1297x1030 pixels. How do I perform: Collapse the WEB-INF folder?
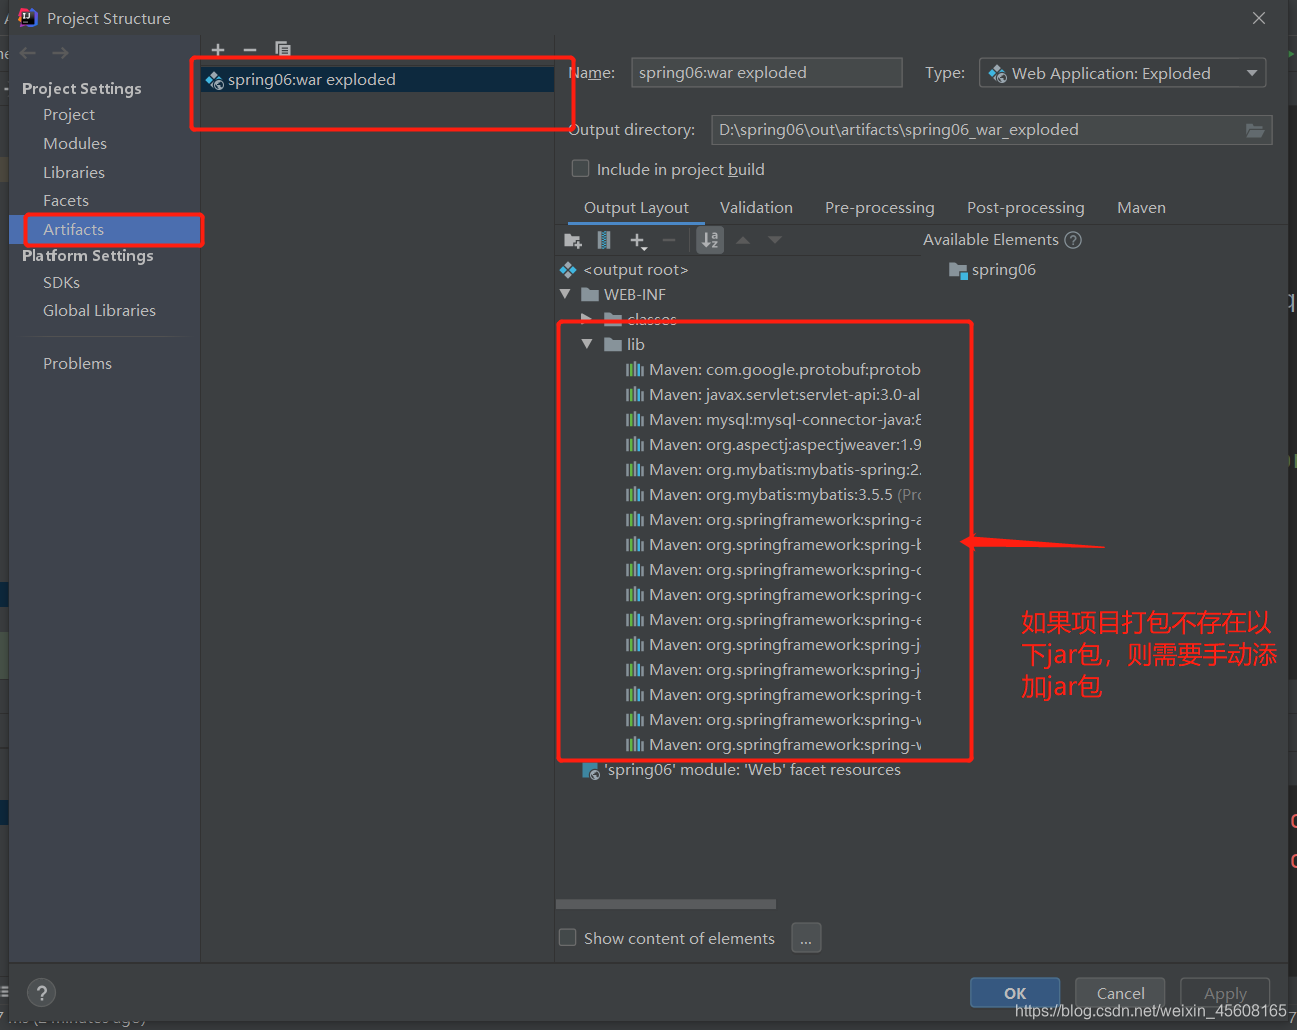click(565, 294)
